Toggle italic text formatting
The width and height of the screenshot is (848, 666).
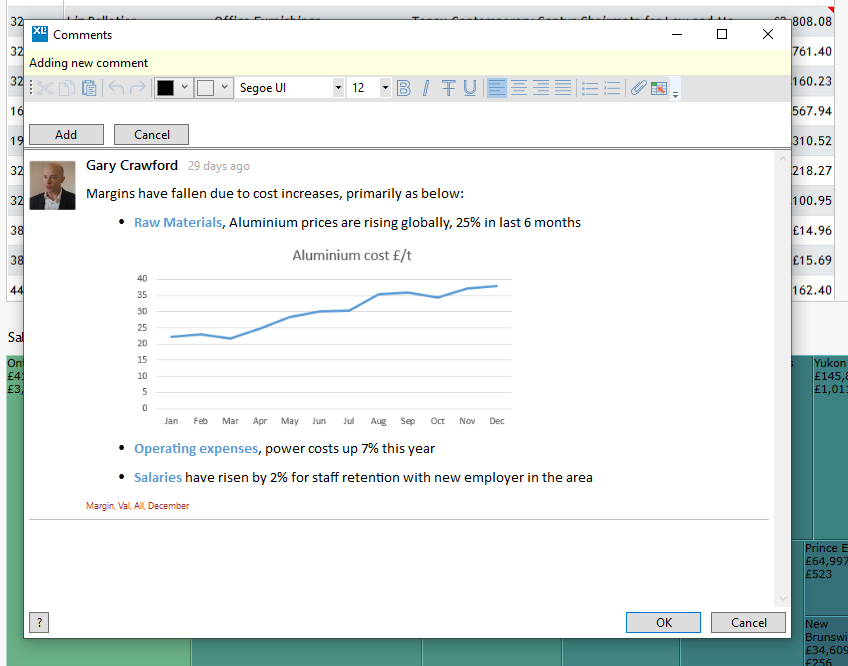point(426,88)
